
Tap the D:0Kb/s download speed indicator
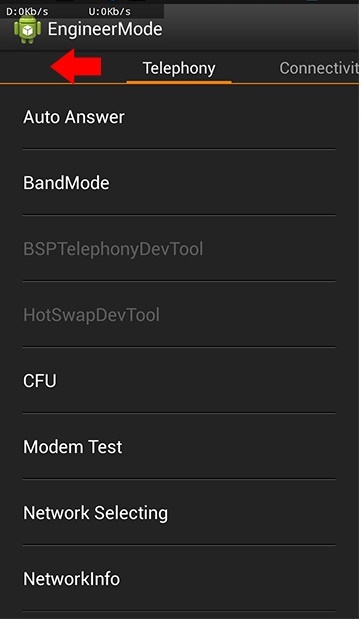click(27, 11)
